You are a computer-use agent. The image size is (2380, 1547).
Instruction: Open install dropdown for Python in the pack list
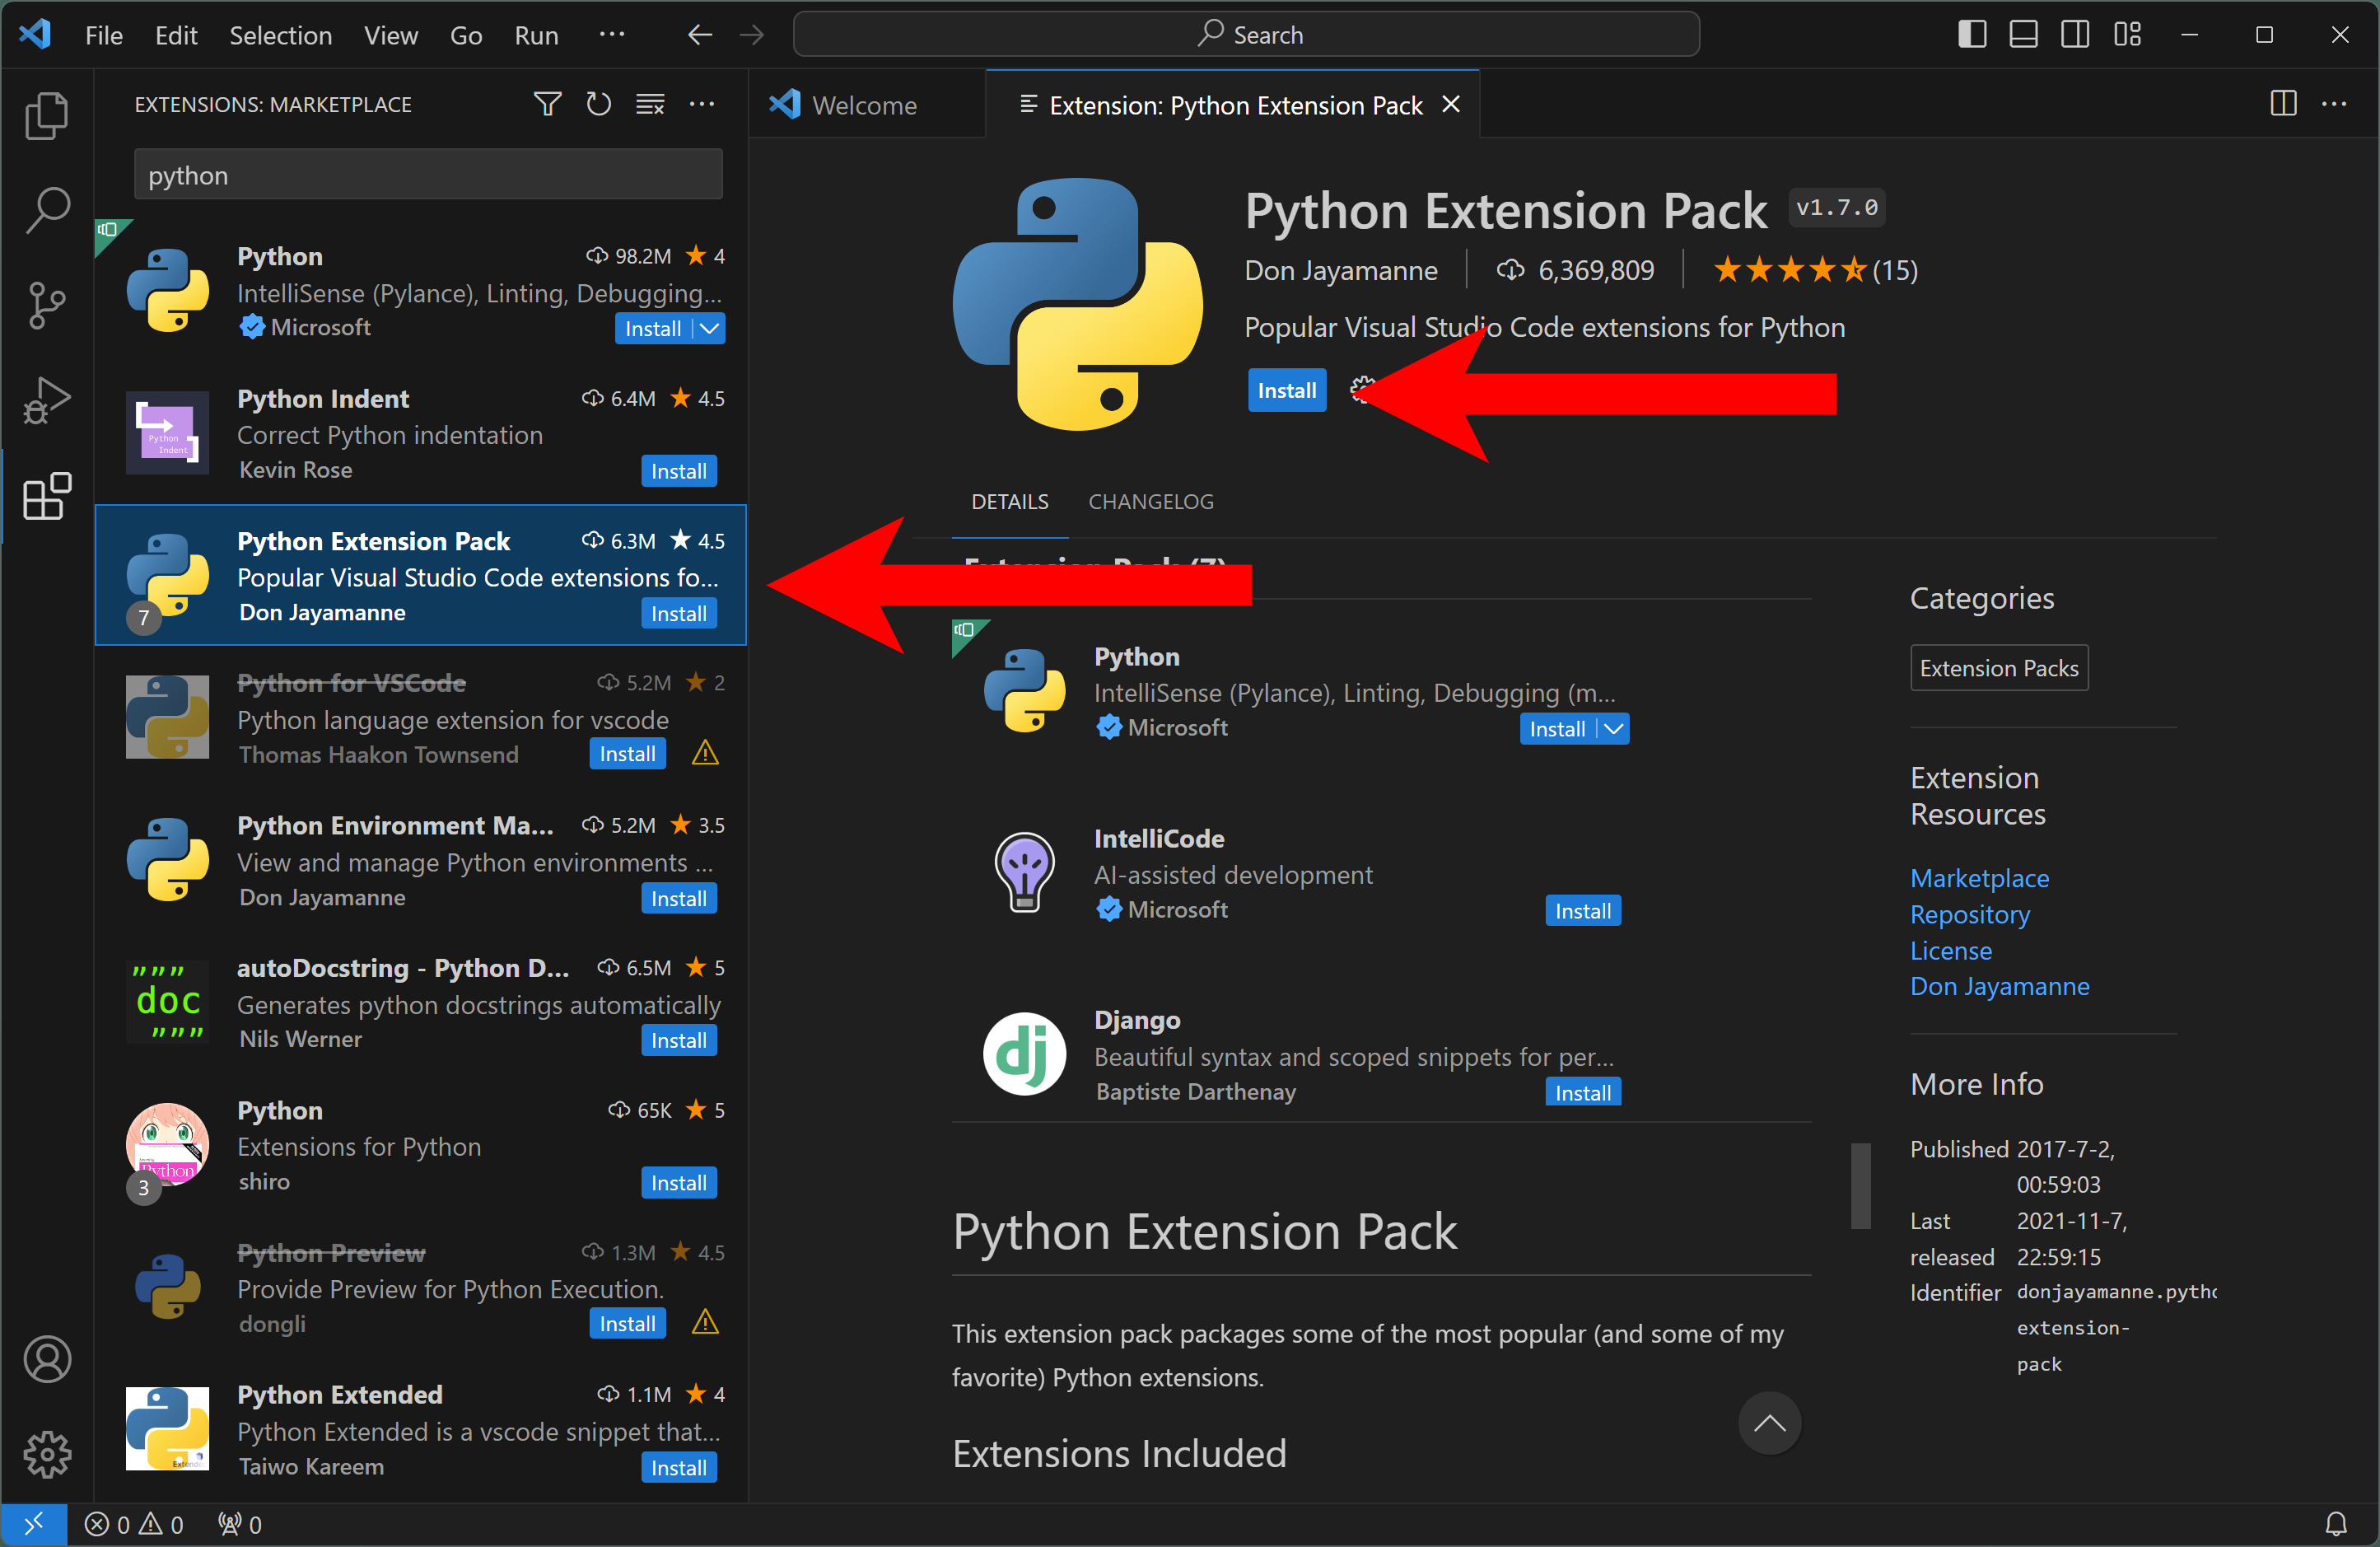(x=1613, y=729)
